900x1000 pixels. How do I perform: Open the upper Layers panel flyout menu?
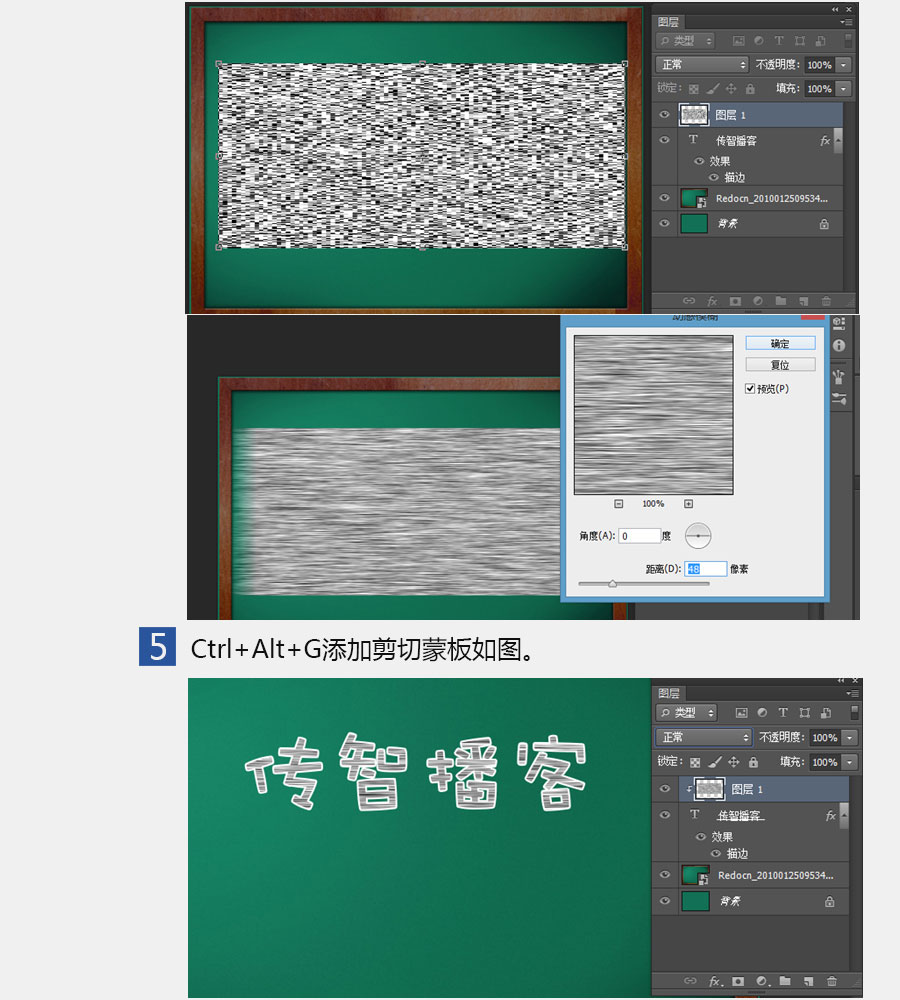tap(846, 22)
